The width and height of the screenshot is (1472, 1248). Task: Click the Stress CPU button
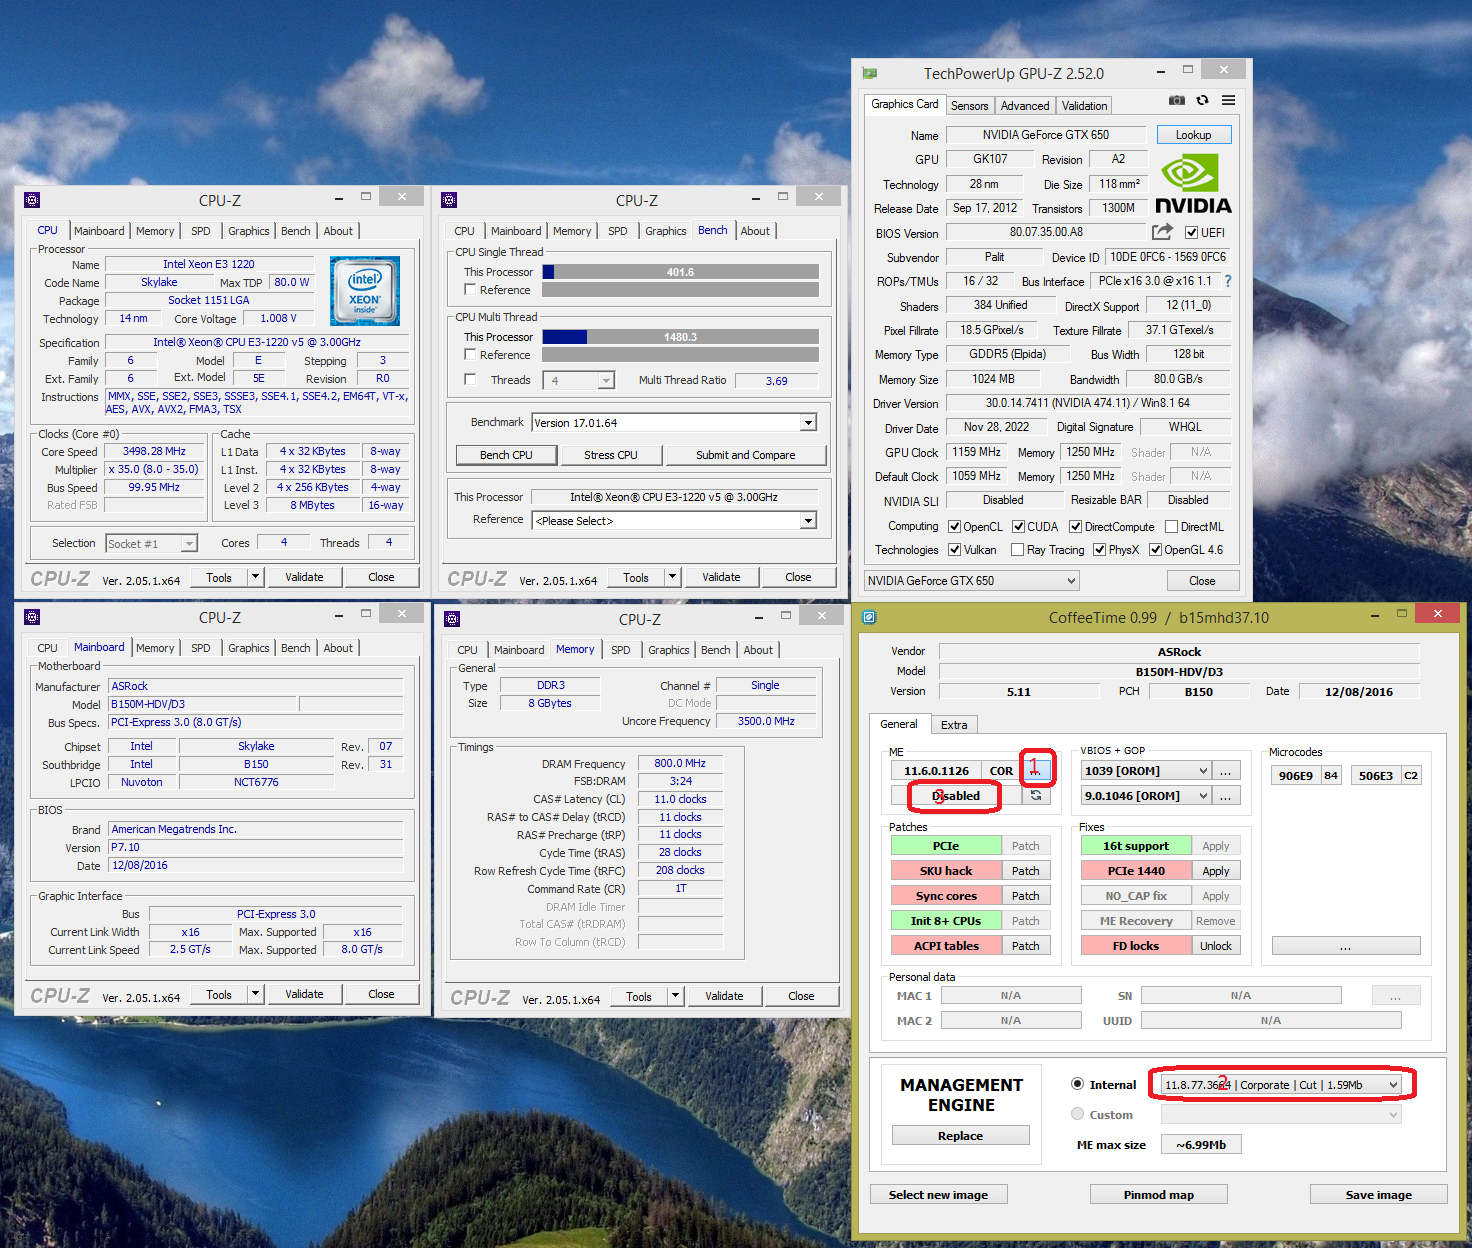click(611, 455)
